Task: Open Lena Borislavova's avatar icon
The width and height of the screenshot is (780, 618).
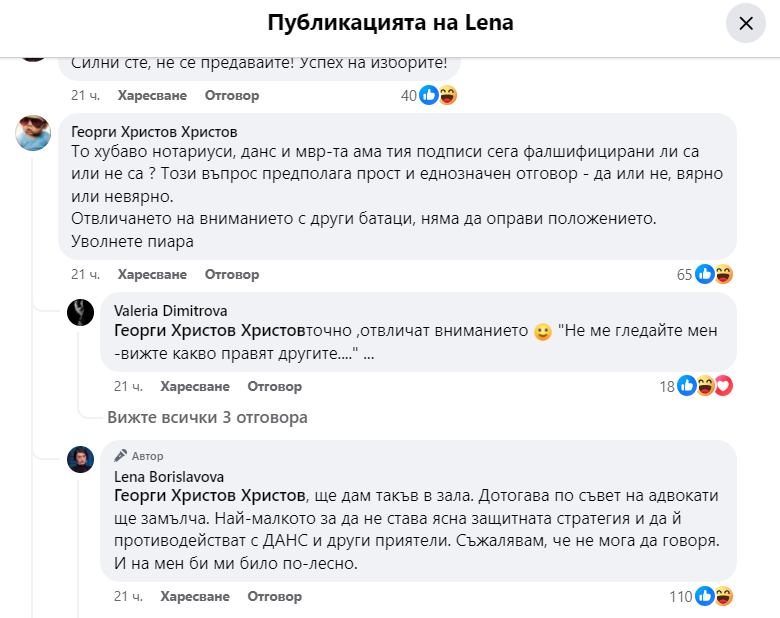Action: (80, 459)
